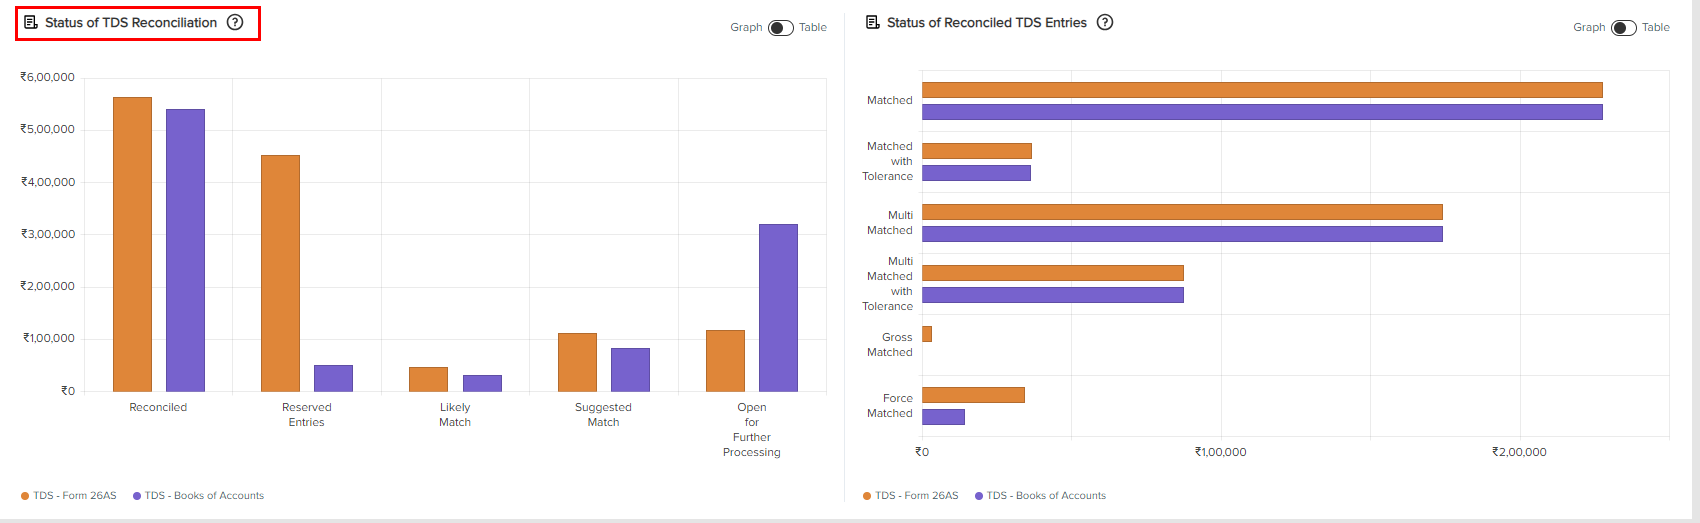
Task: Click Suggested Match axis label
Action: (603, 415)
